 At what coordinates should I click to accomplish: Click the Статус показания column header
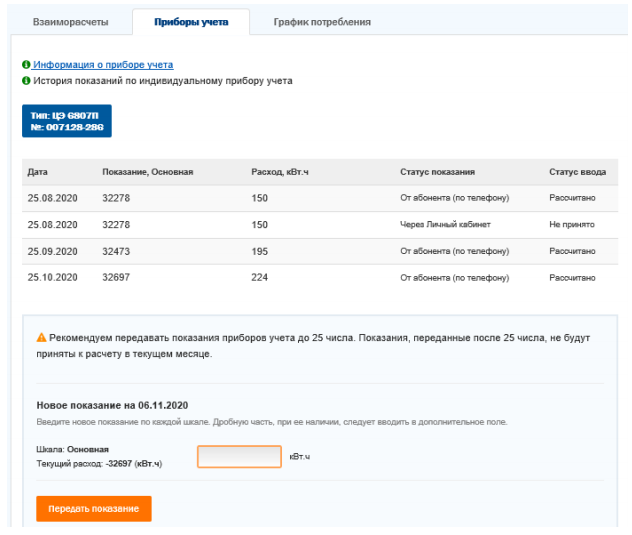pos(437,172)
